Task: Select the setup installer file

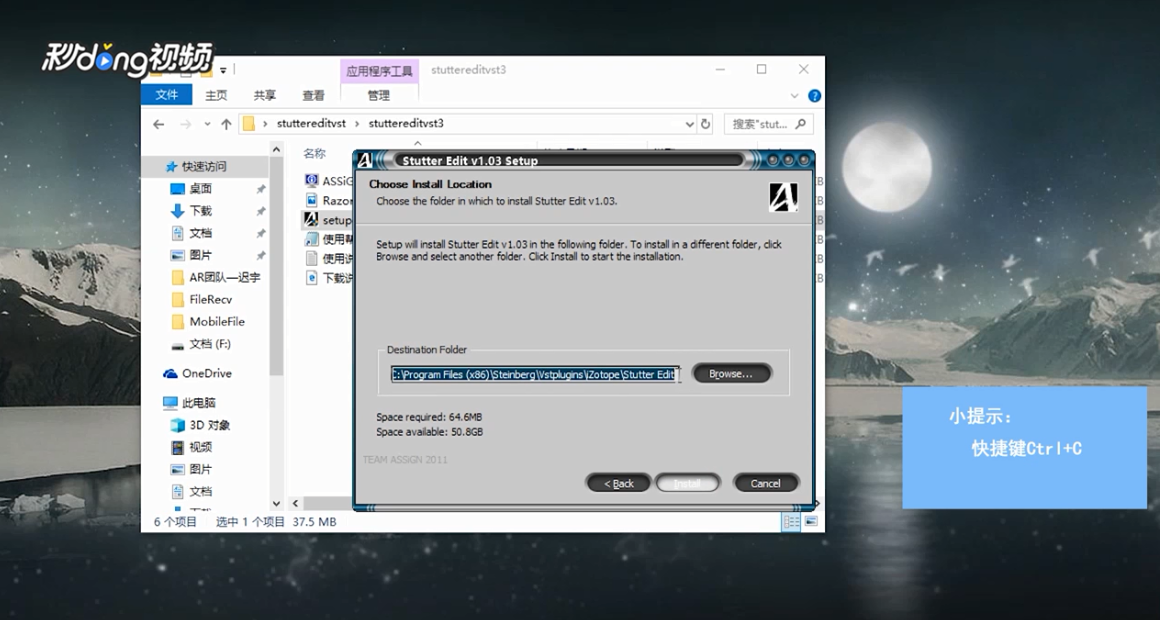Action: (x=328, y=220)
